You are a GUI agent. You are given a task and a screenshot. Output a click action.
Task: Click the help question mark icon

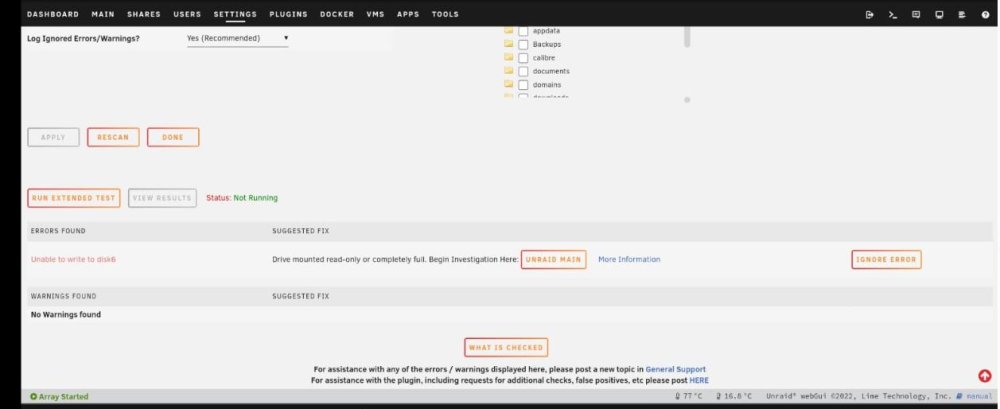coord(985,15)
